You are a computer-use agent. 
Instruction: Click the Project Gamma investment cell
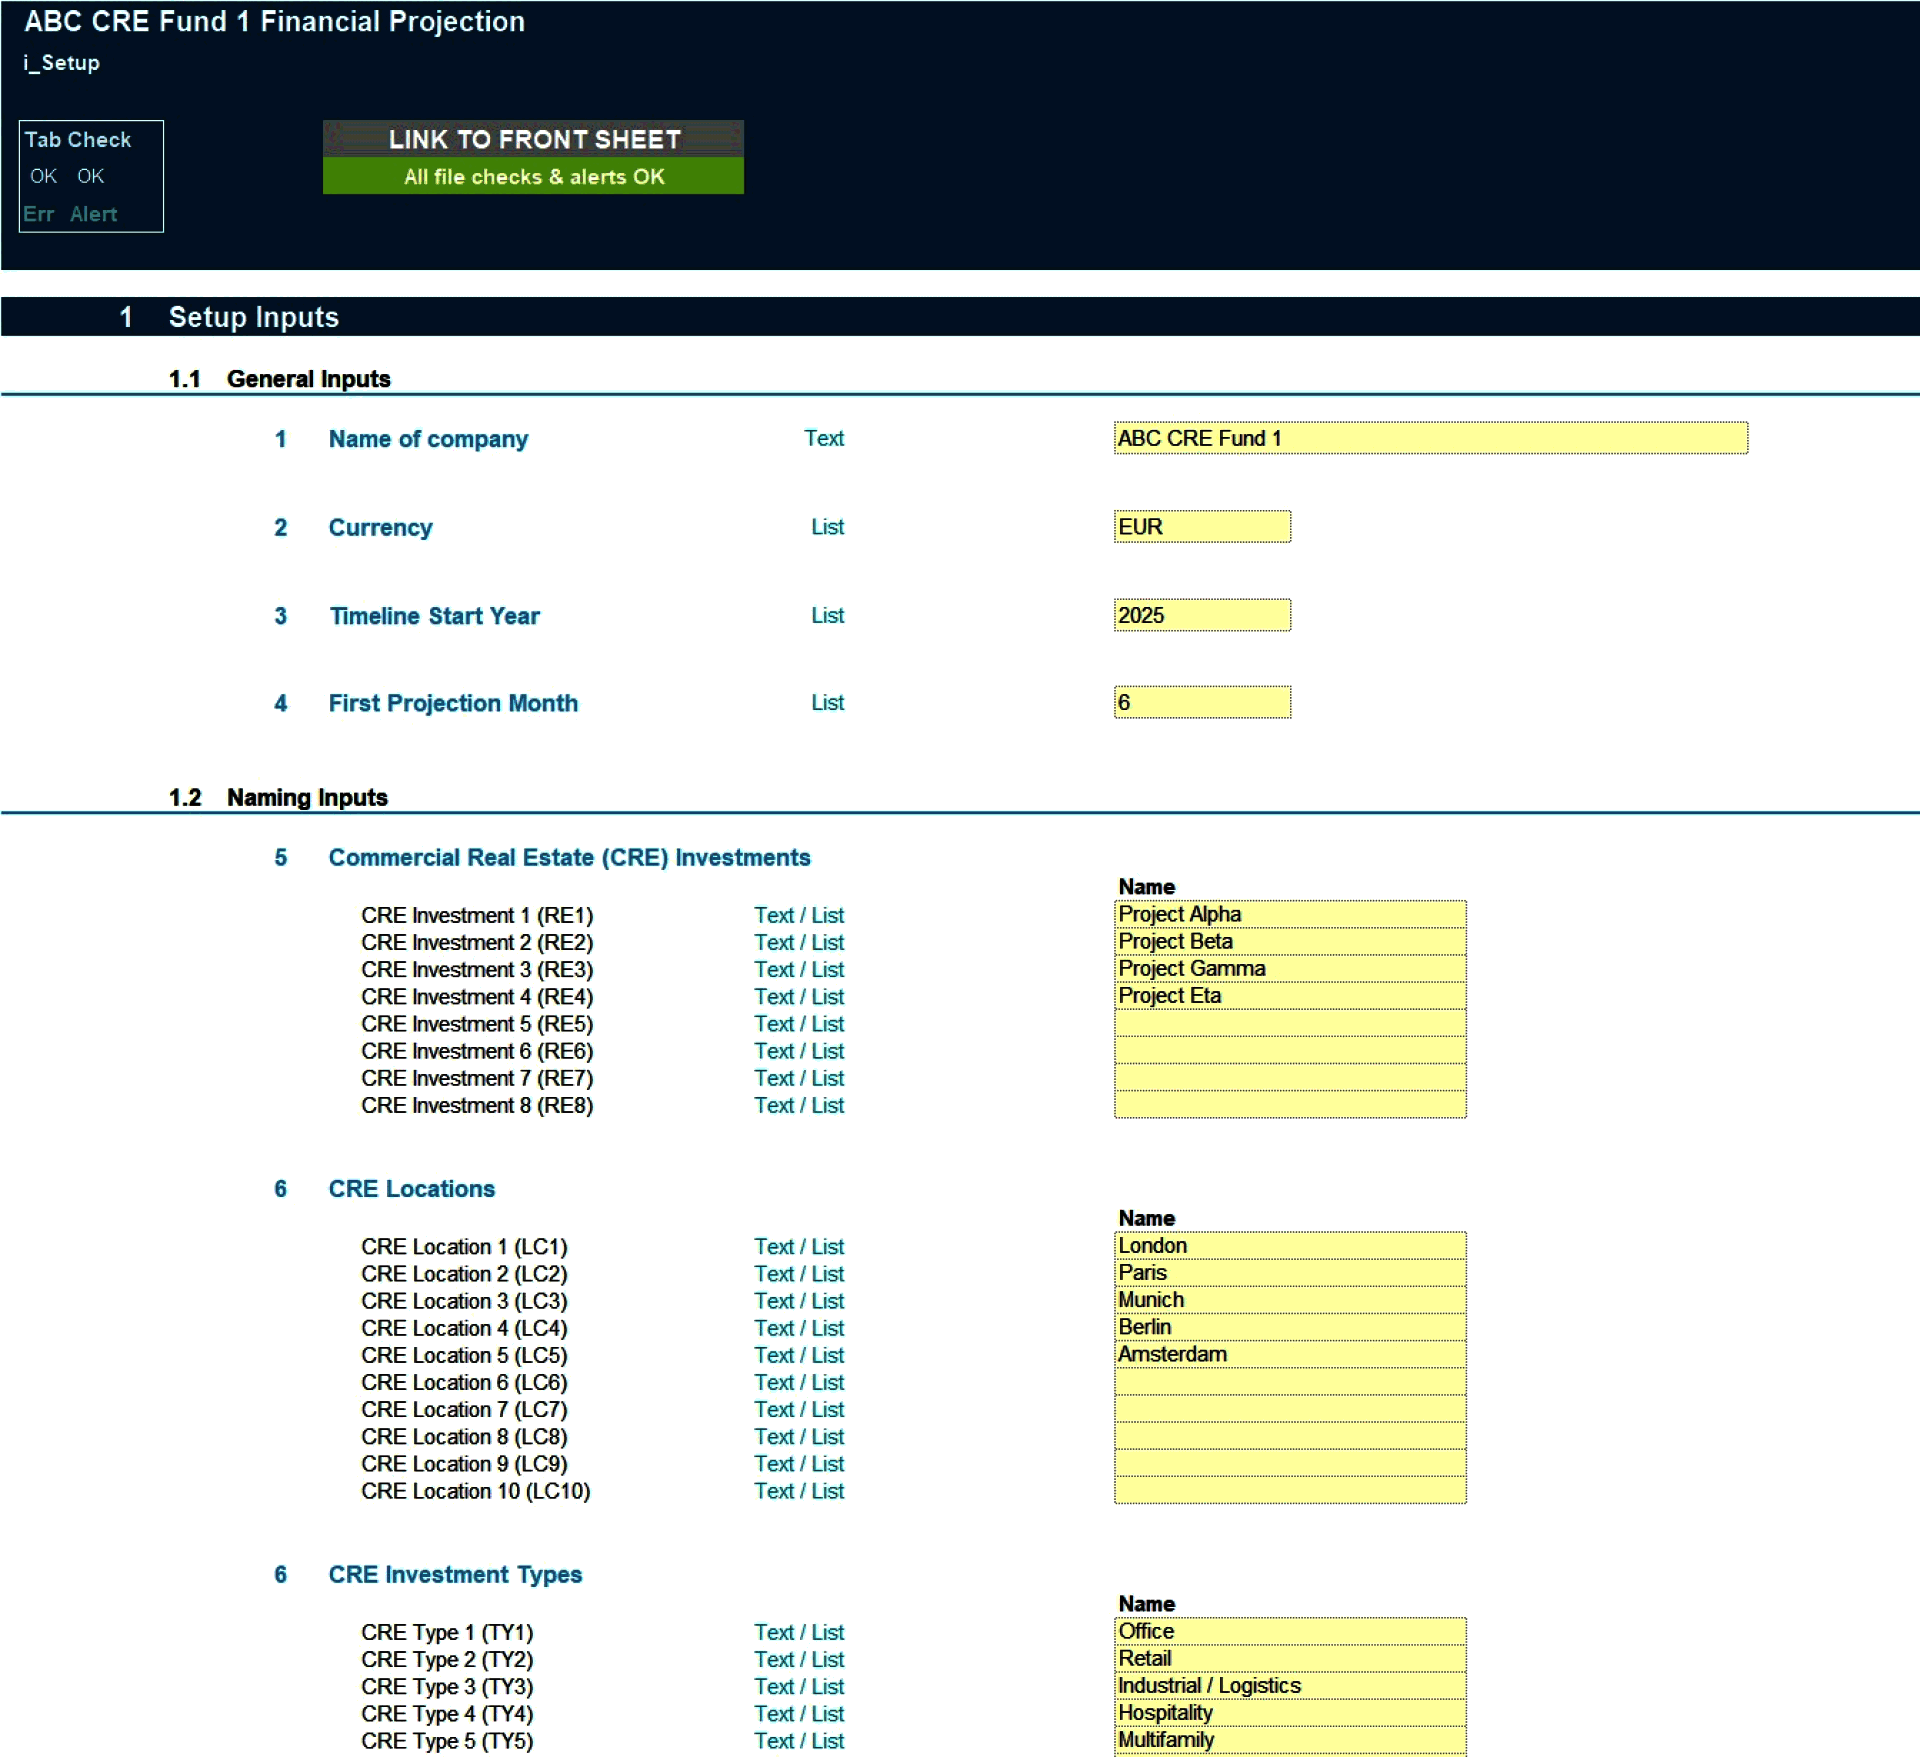(1289, 968)
